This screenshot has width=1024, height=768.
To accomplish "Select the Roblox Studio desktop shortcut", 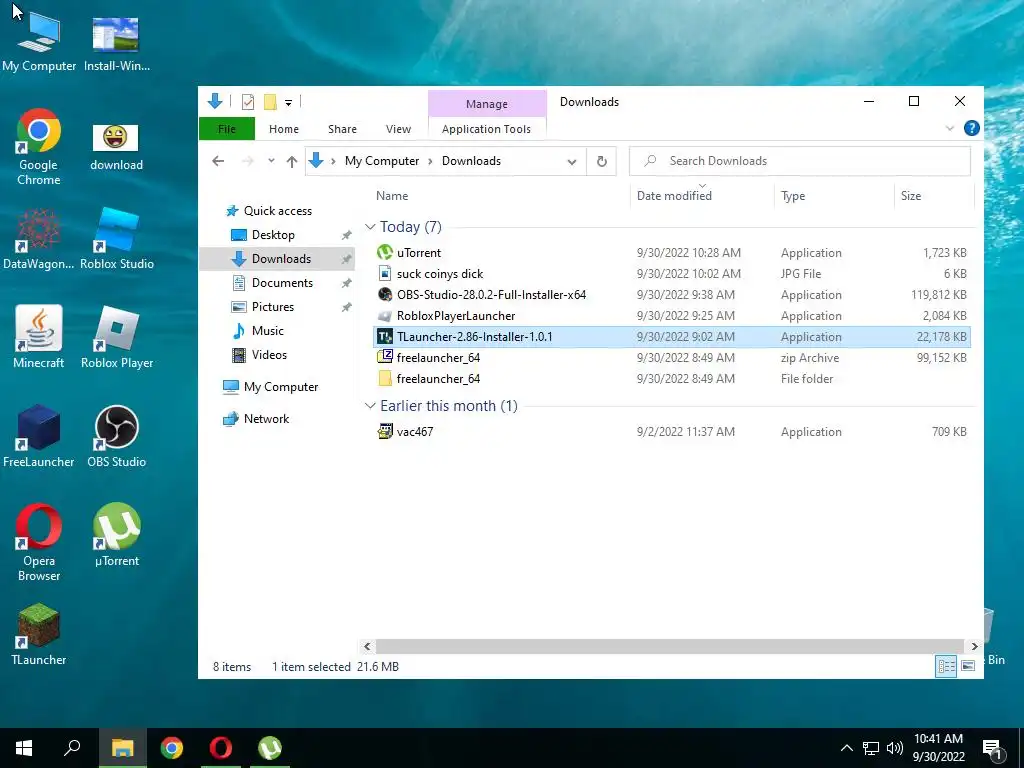I will pyautogui.click(x=116, y=239).
